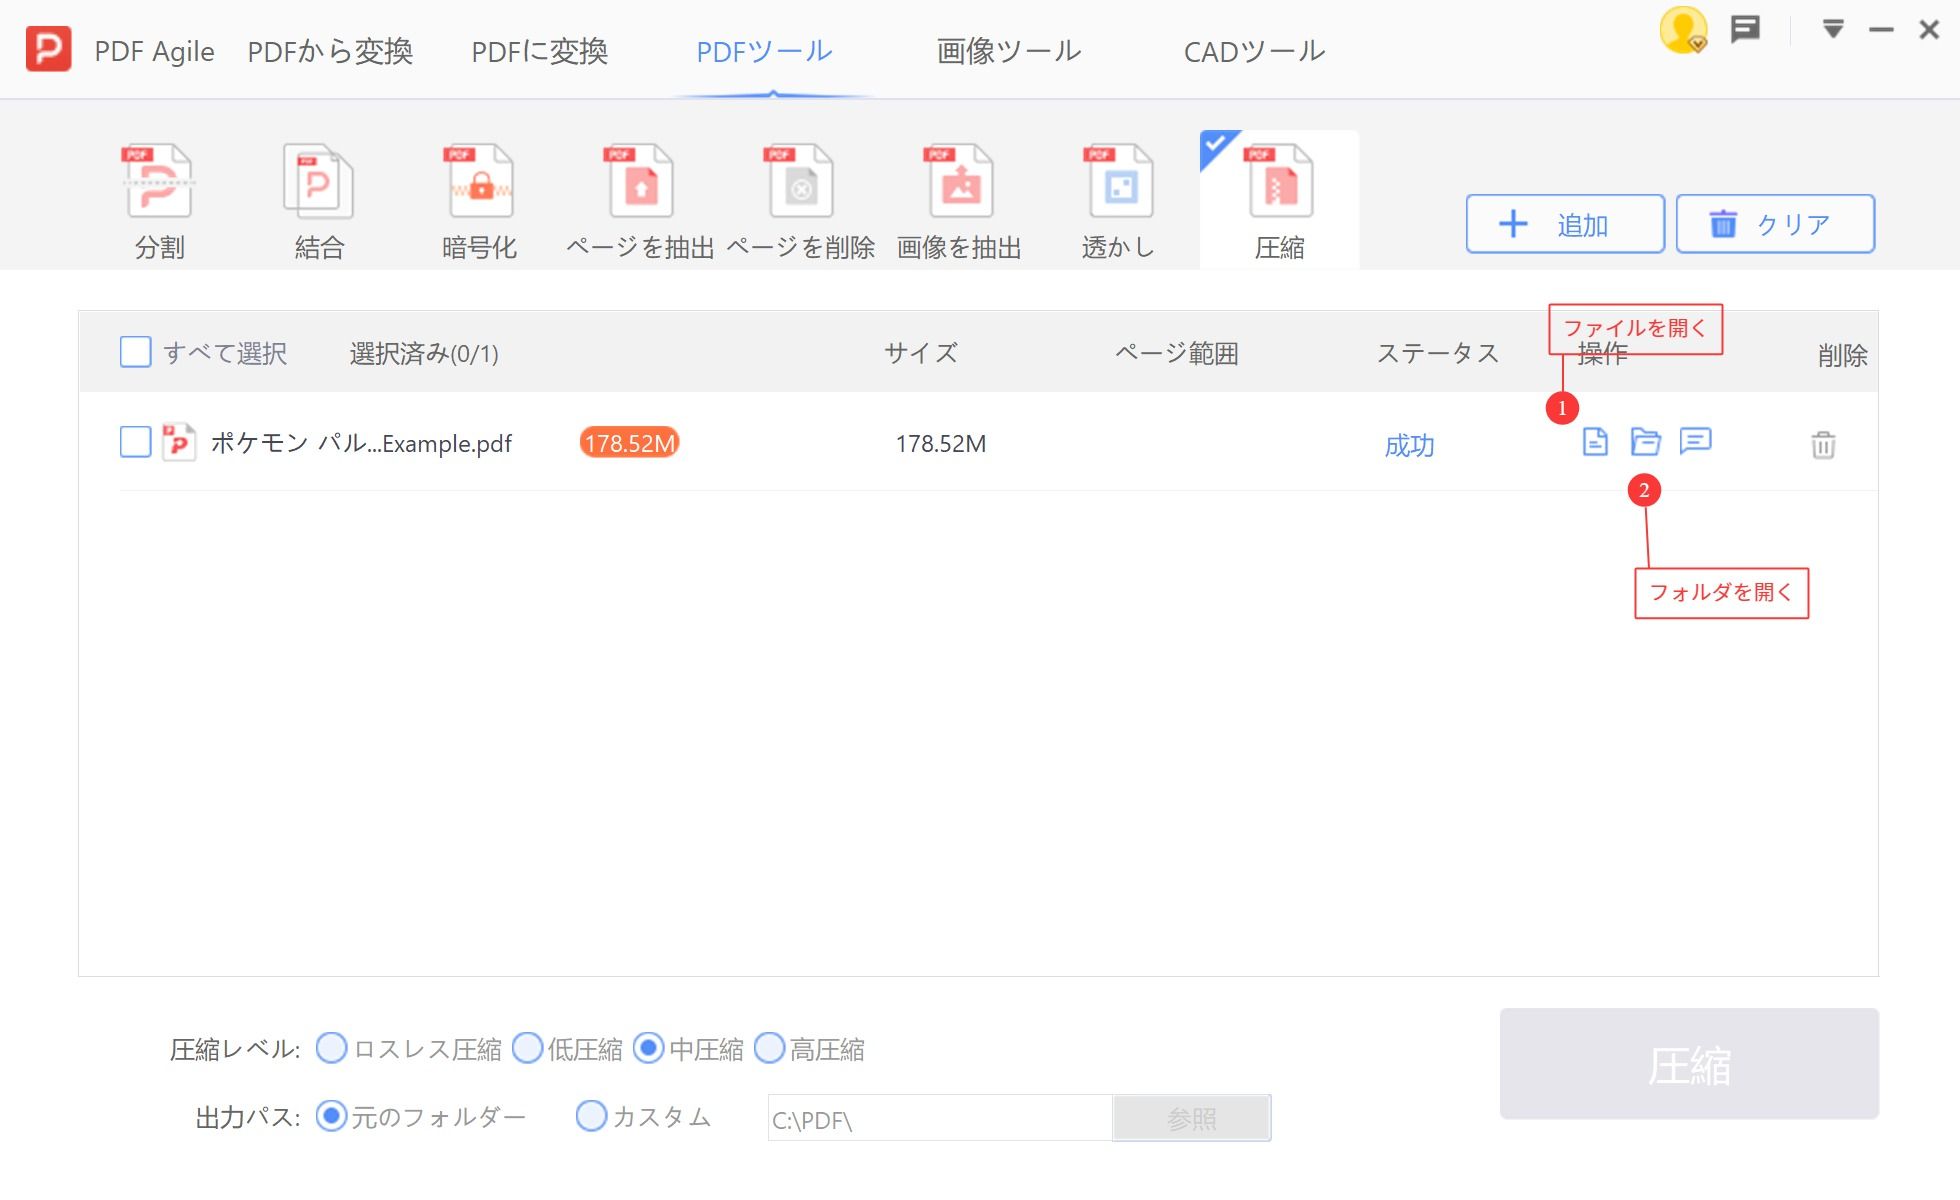
Task: Open the compressed file via file icon
Action: point(1595,443)
